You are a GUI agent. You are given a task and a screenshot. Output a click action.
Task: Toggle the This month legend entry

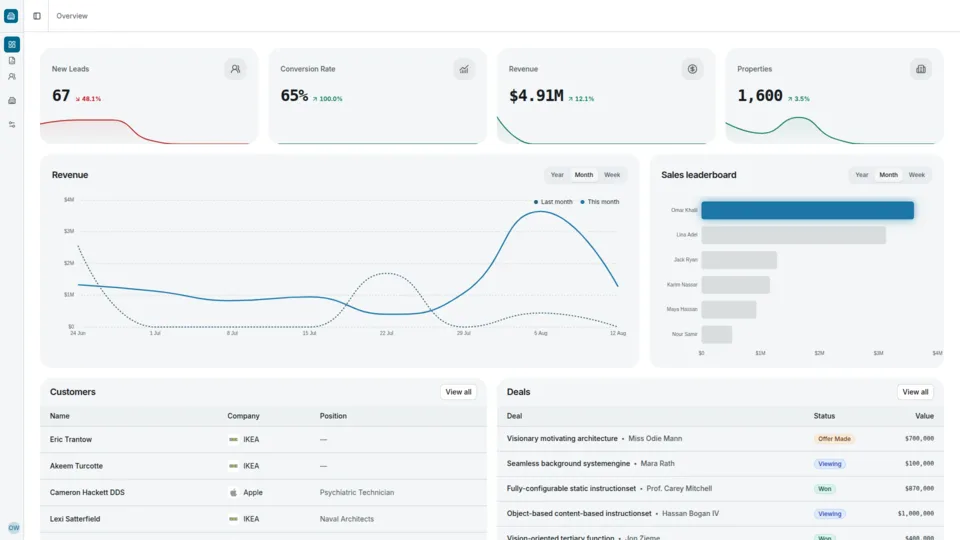[599, 202]
